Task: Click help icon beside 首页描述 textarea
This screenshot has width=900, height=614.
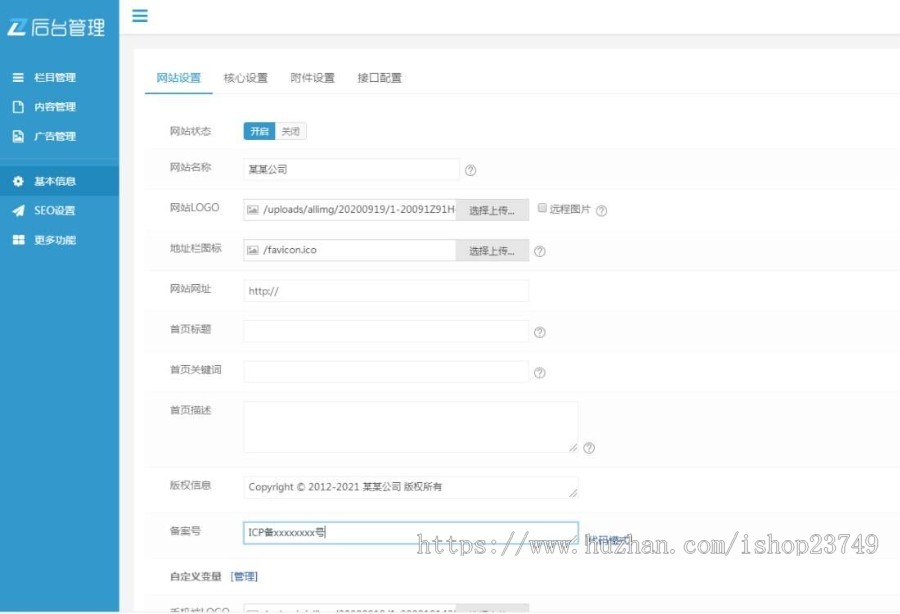Action: coord(589,448)
